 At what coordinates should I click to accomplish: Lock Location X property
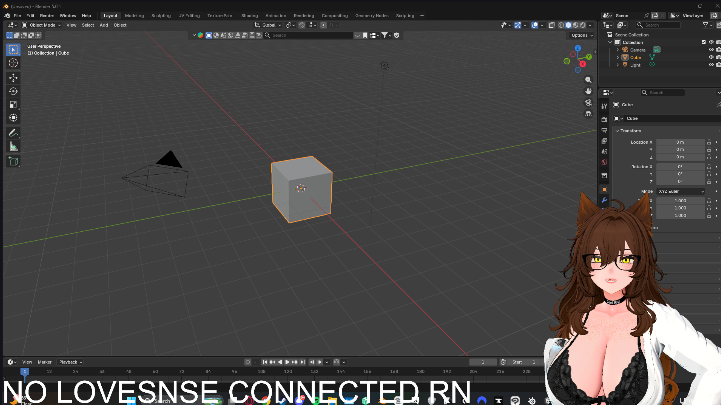[709, 143]
